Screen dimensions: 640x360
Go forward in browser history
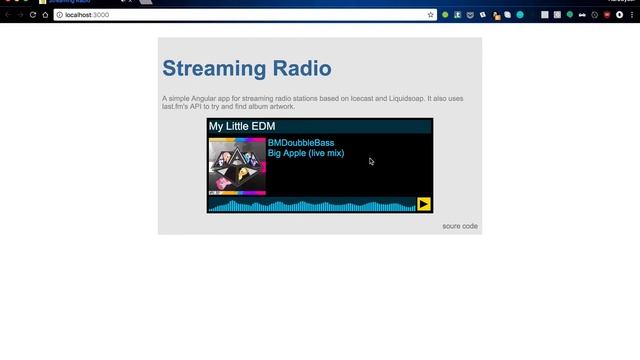click(x=20, y=15)
